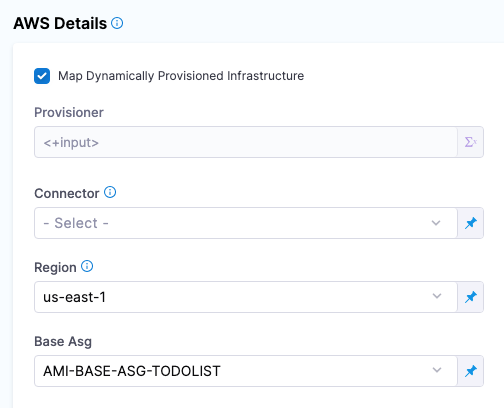Image resolution: width=504 pixels, height=408 pixels.
Task: Click the Connector field label text
Action: coord(67,193)
